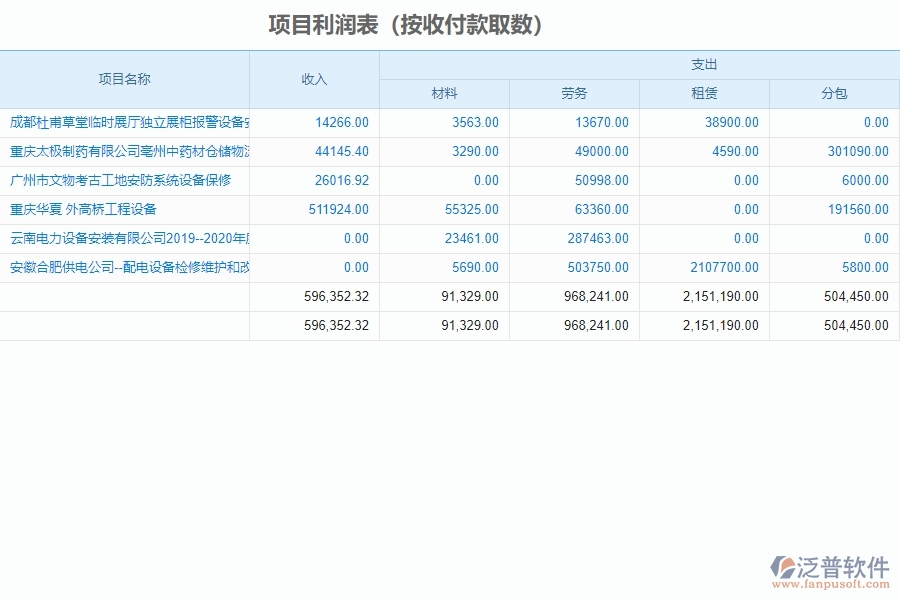Click the 项目名称 column header
The height and width of the screenshot is (600, 900).
coord(125,78)
